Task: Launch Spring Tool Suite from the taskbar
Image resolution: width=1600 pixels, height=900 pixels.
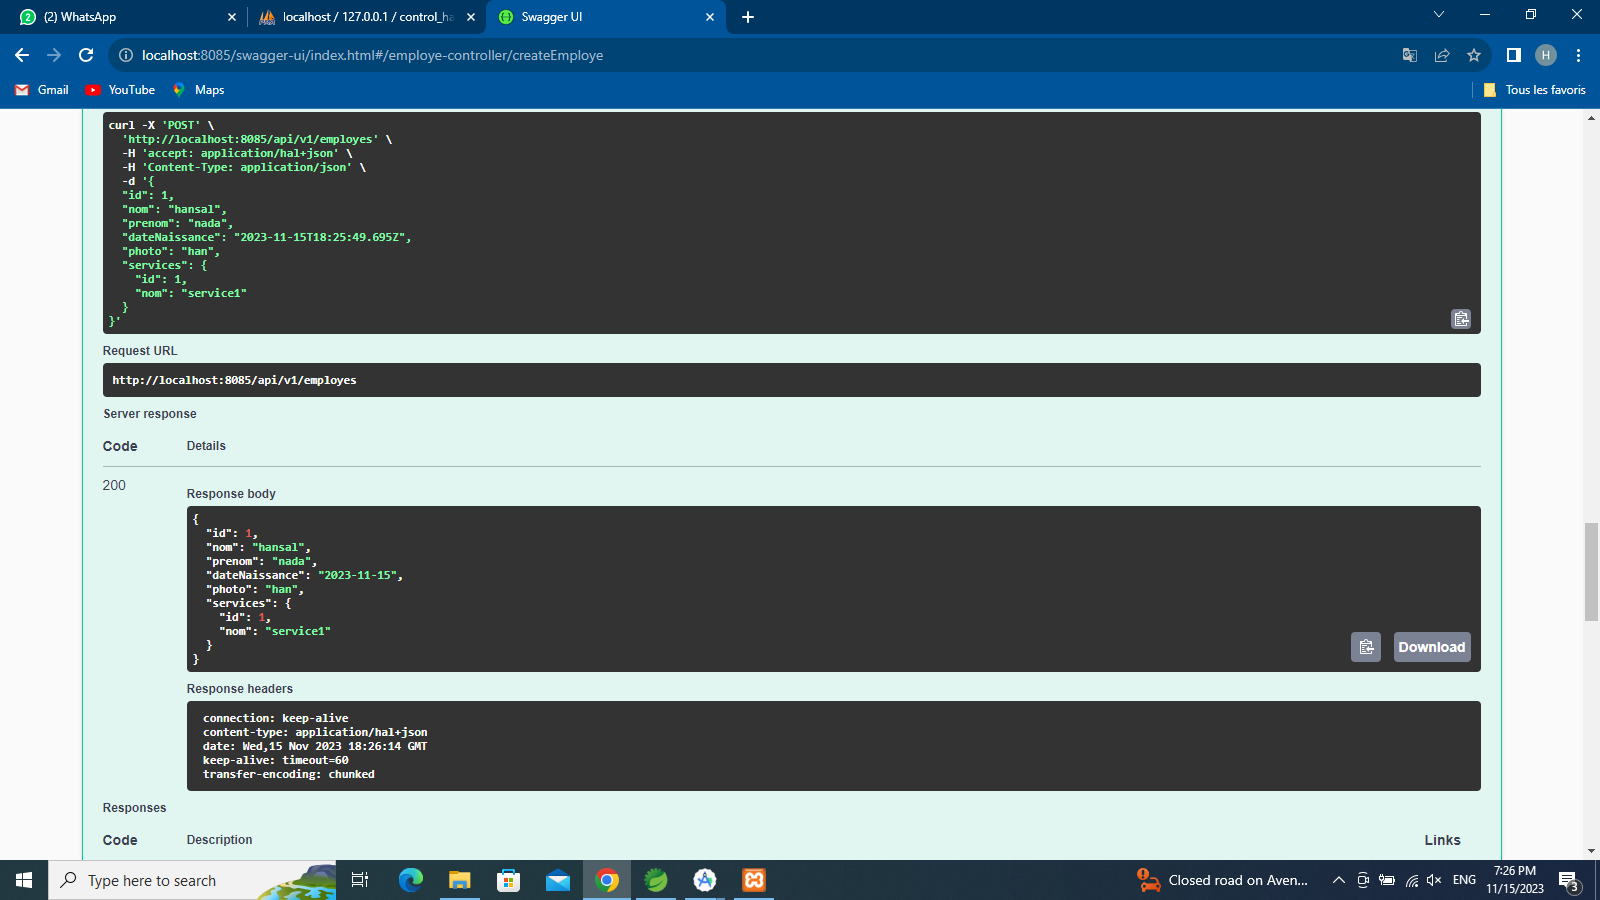Action: (x=655, y=880)
